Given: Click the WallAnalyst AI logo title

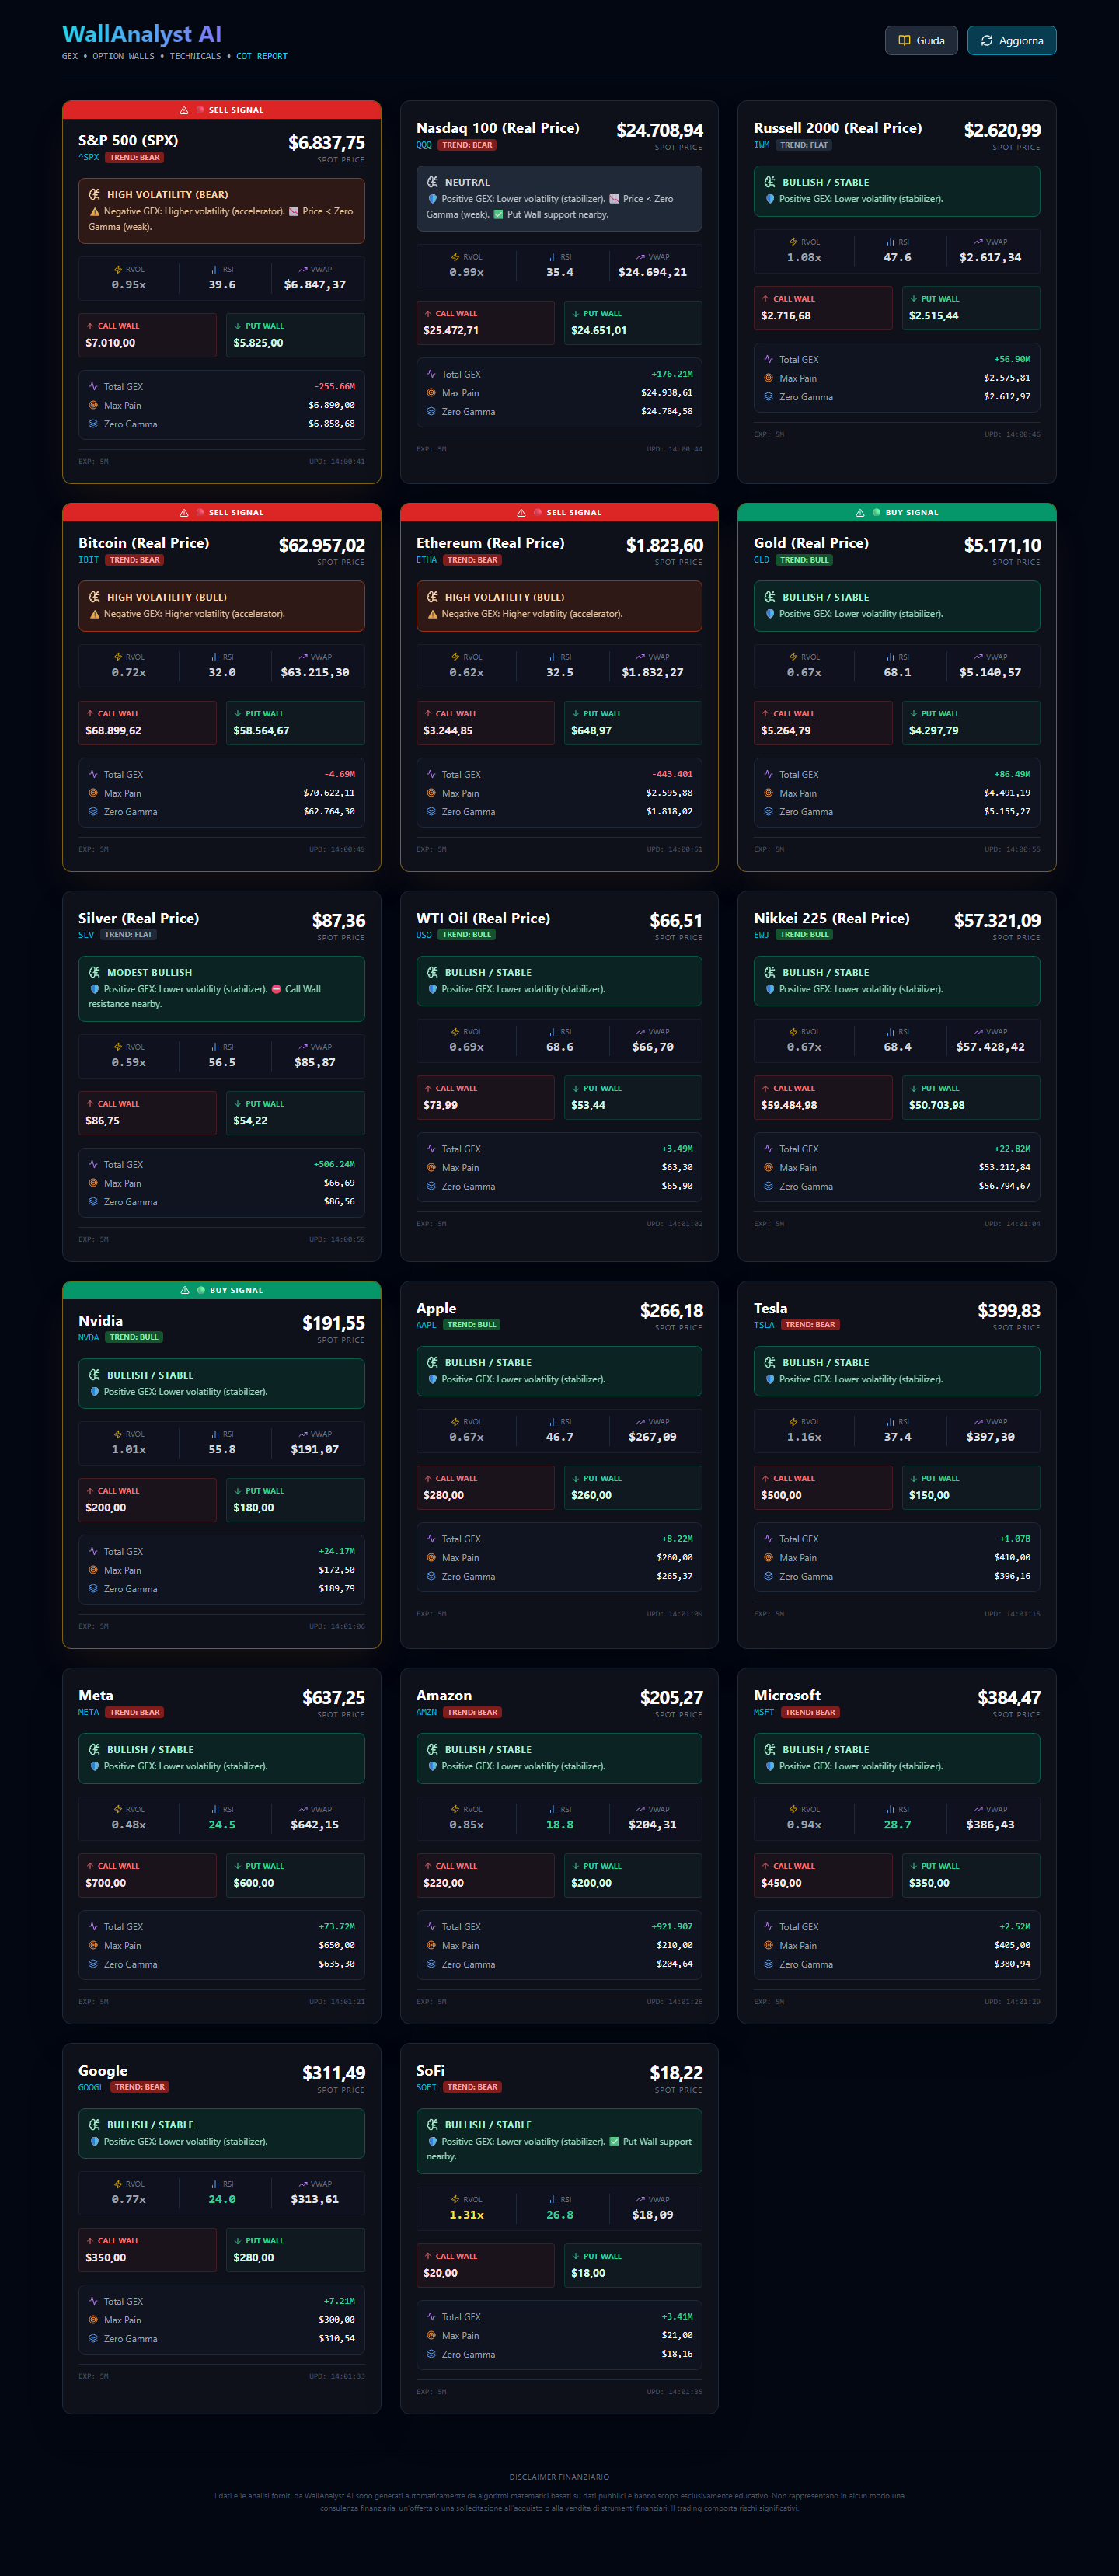Looking at the screenshot, I should [142, 34].
